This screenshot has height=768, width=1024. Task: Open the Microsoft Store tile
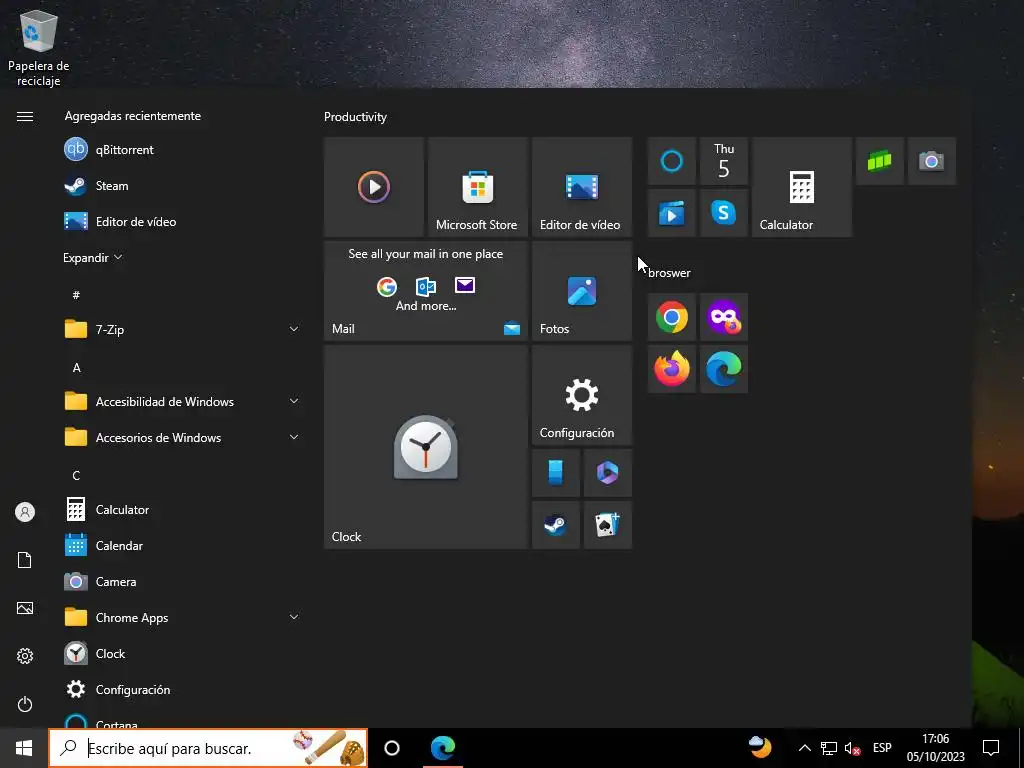coord(477,187)
